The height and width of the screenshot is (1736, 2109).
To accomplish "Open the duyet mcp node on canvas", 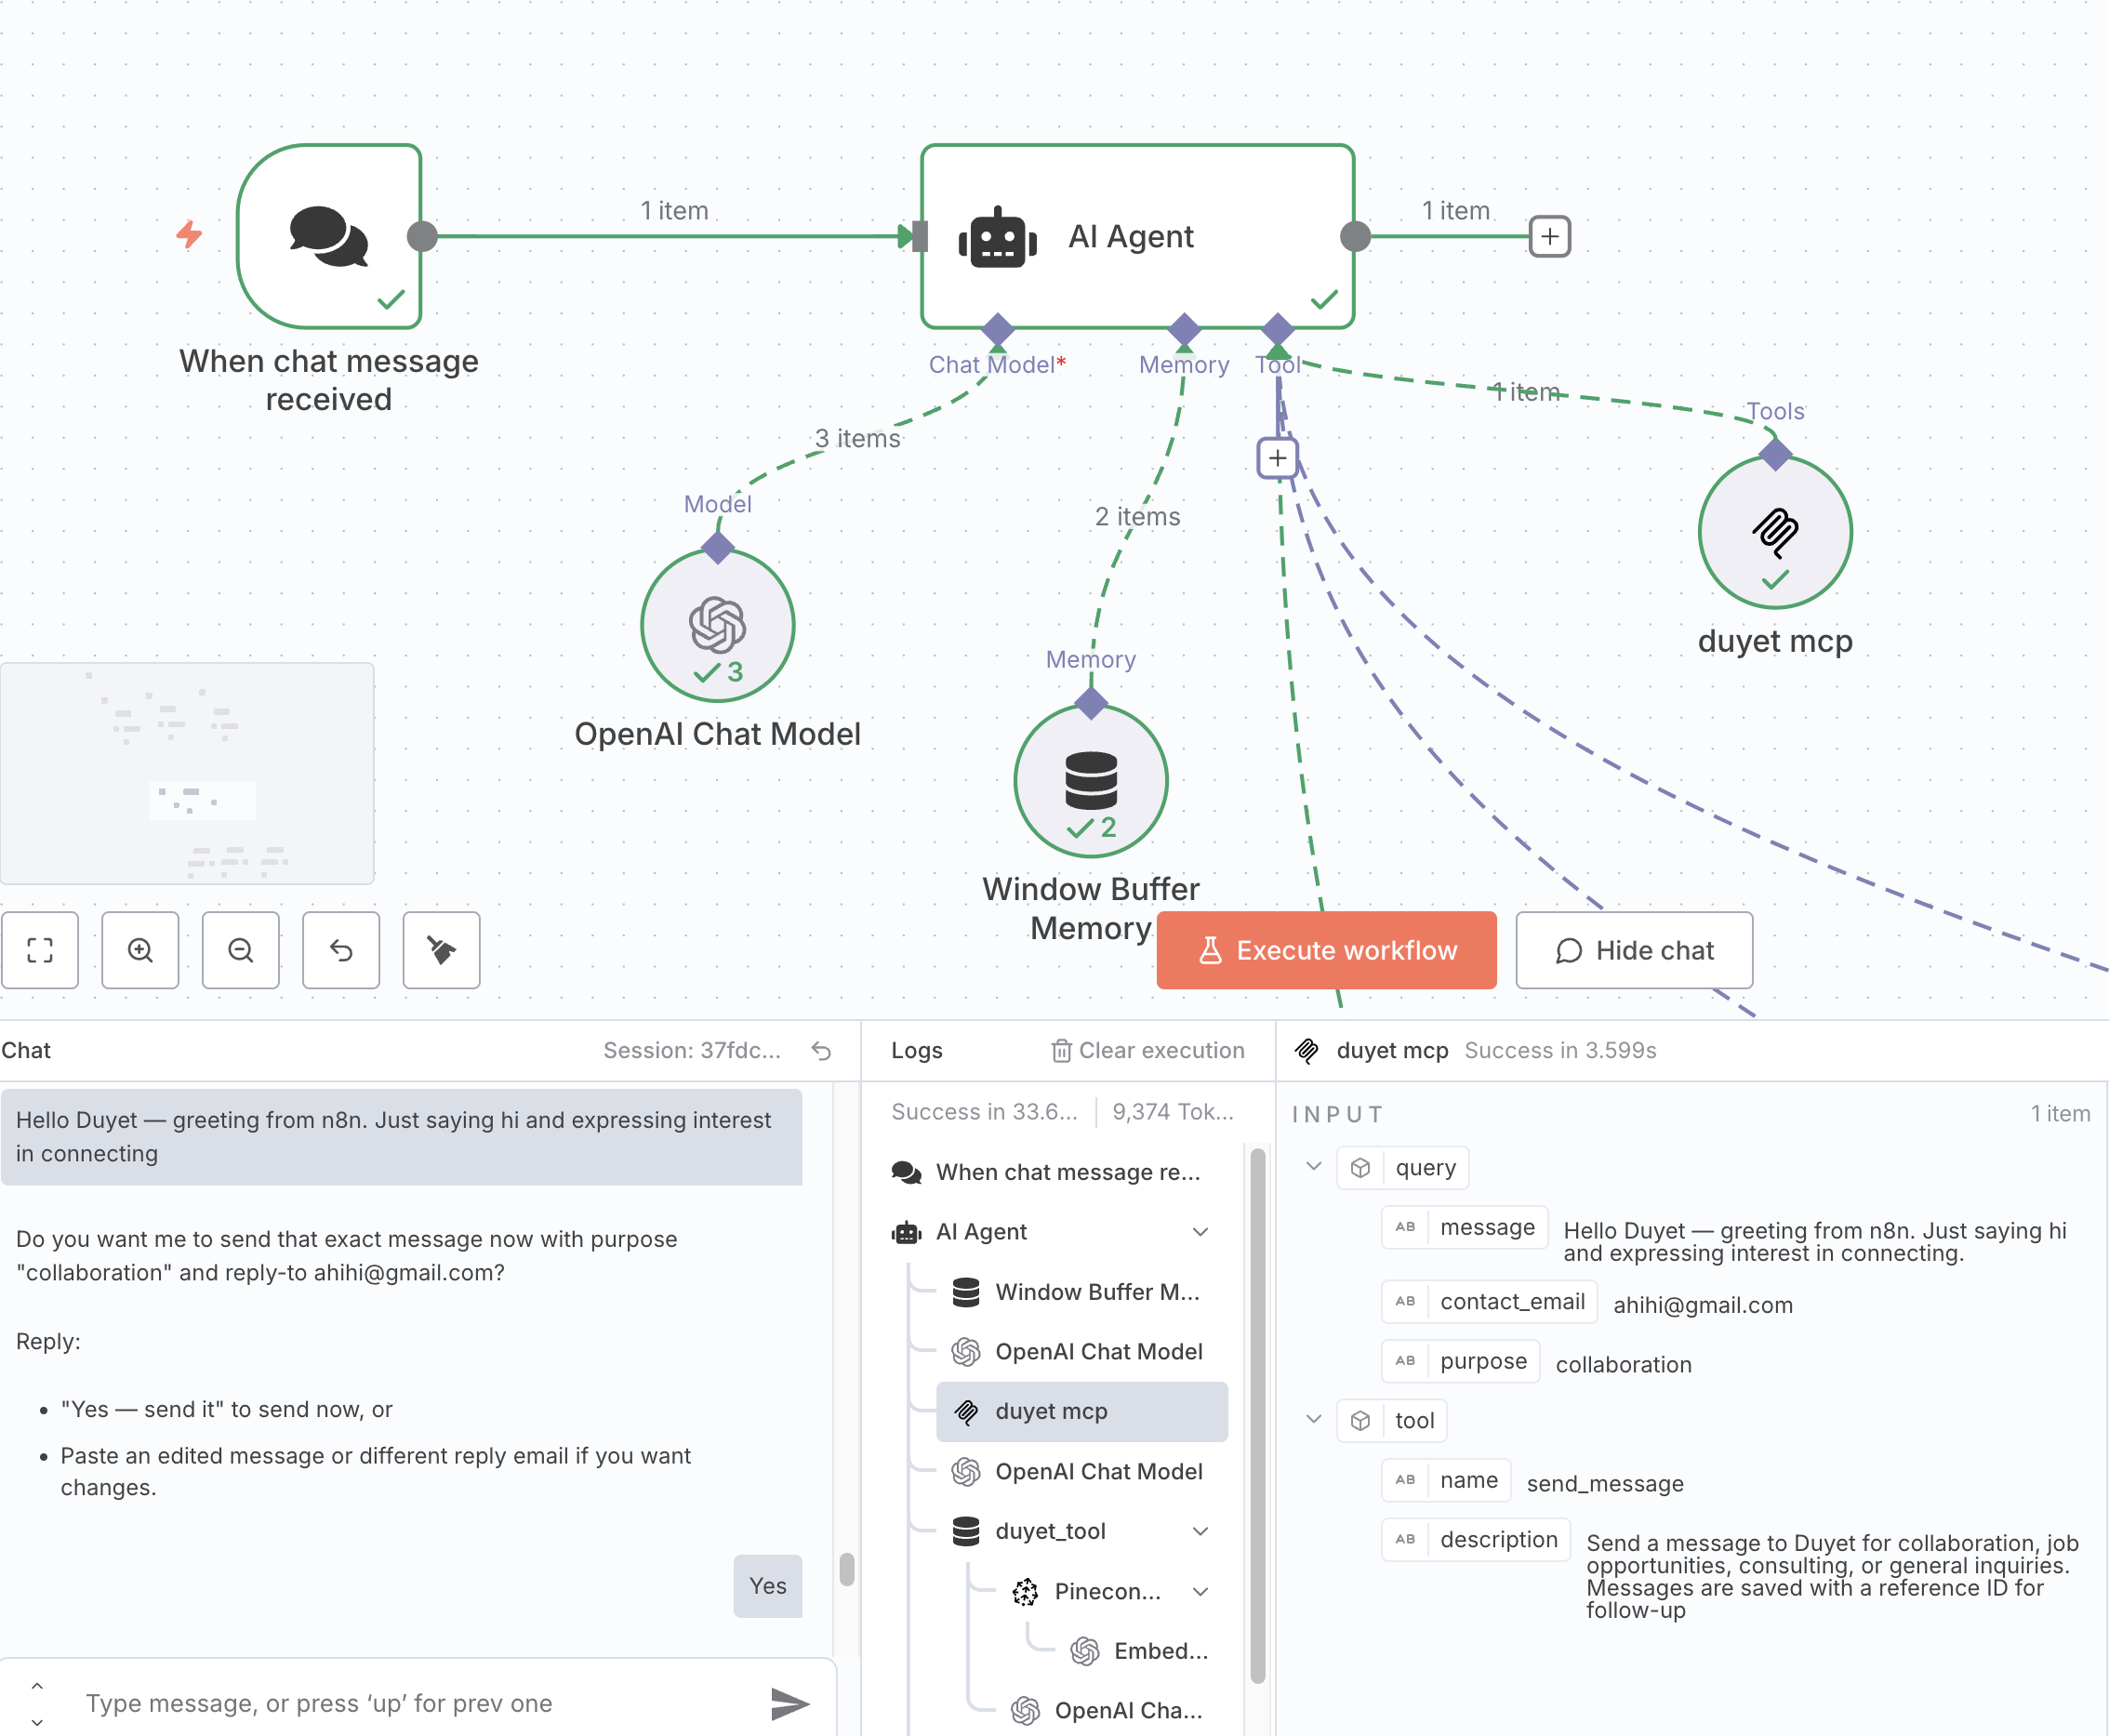I will click(x=1774, y=533).
